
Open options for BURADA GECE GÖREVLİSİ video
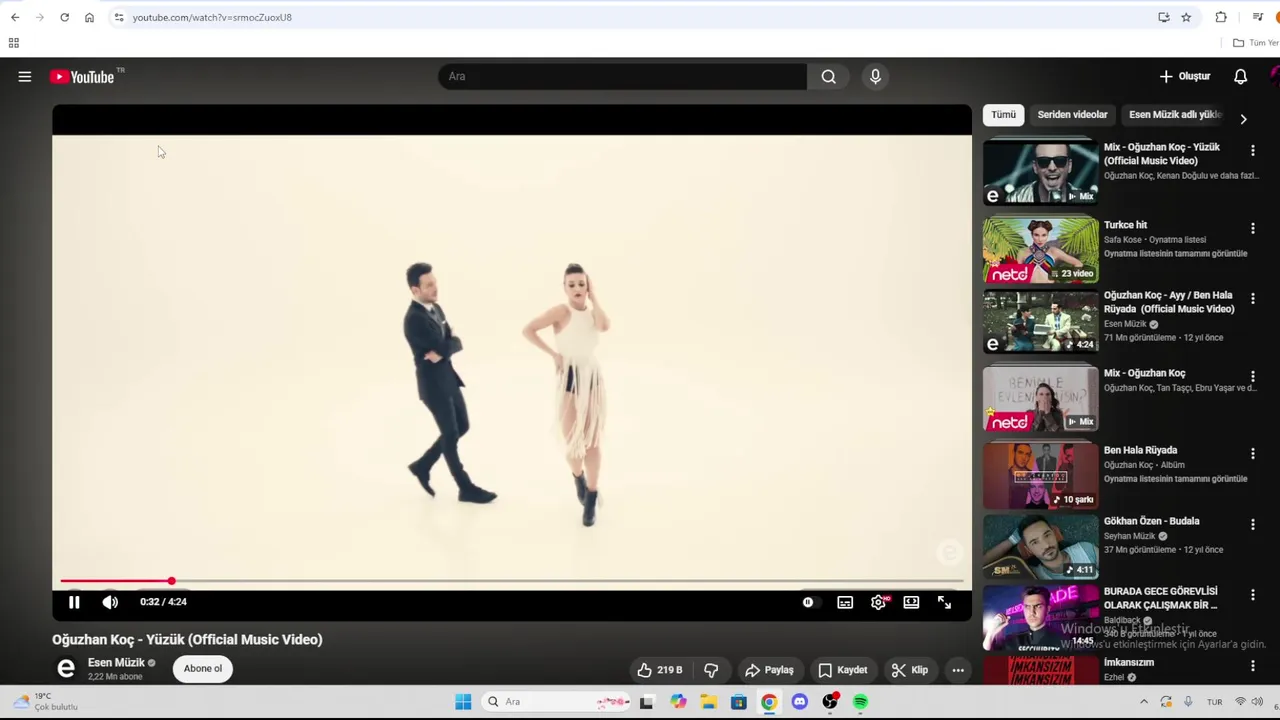[x=1252, y=595]
